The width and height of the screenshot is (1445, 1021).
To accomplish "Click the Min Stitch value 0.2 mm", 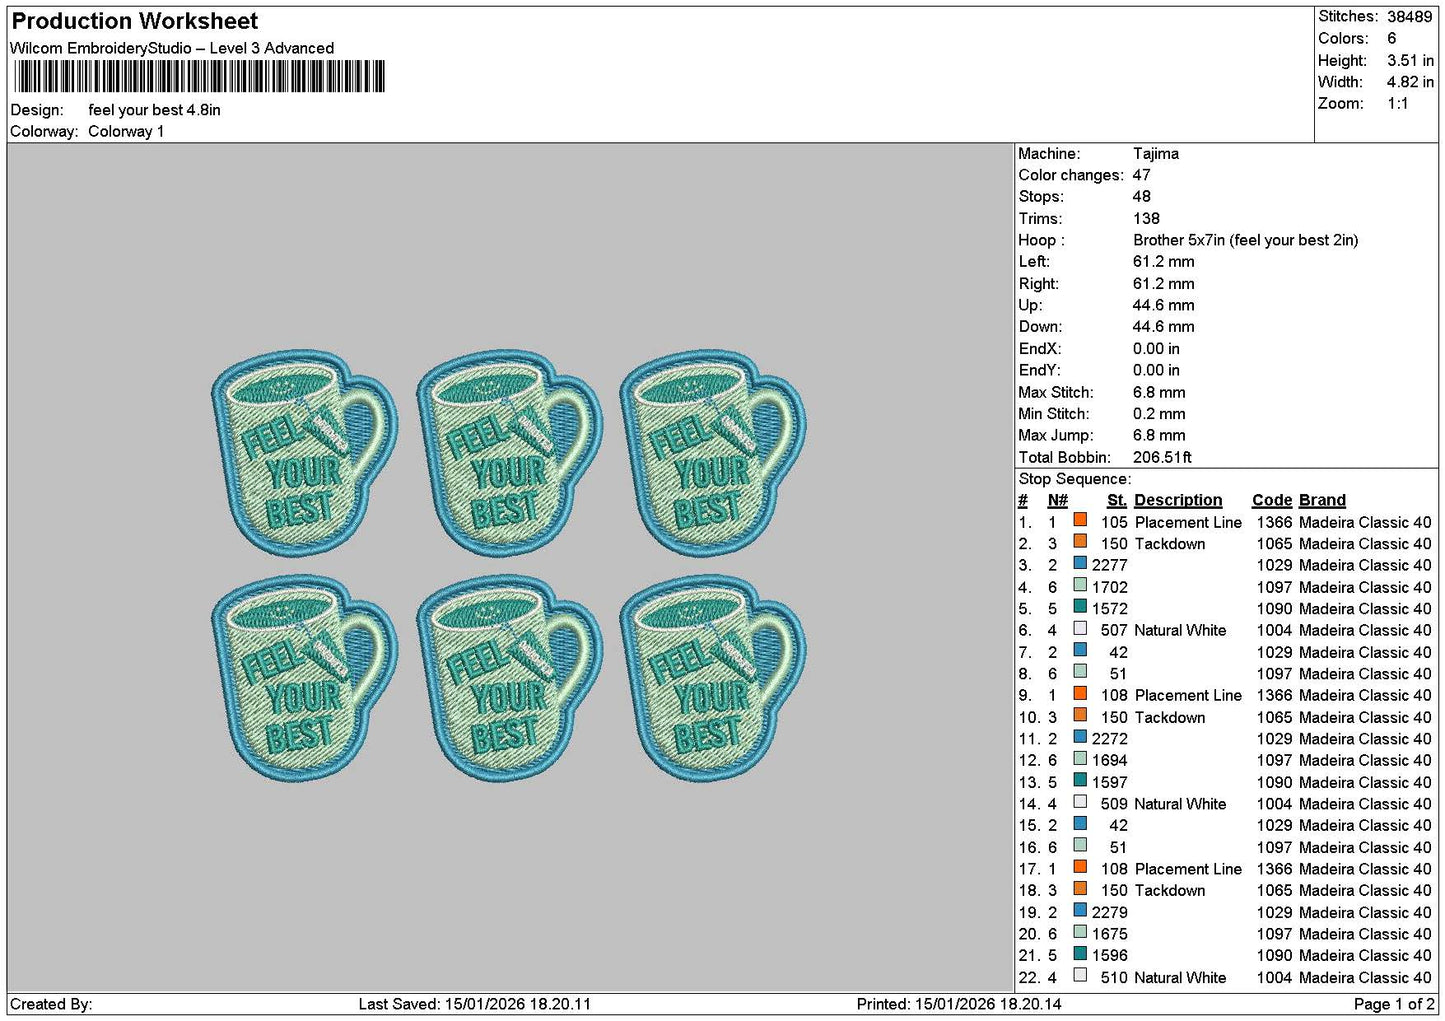I will coord(1160,414).
